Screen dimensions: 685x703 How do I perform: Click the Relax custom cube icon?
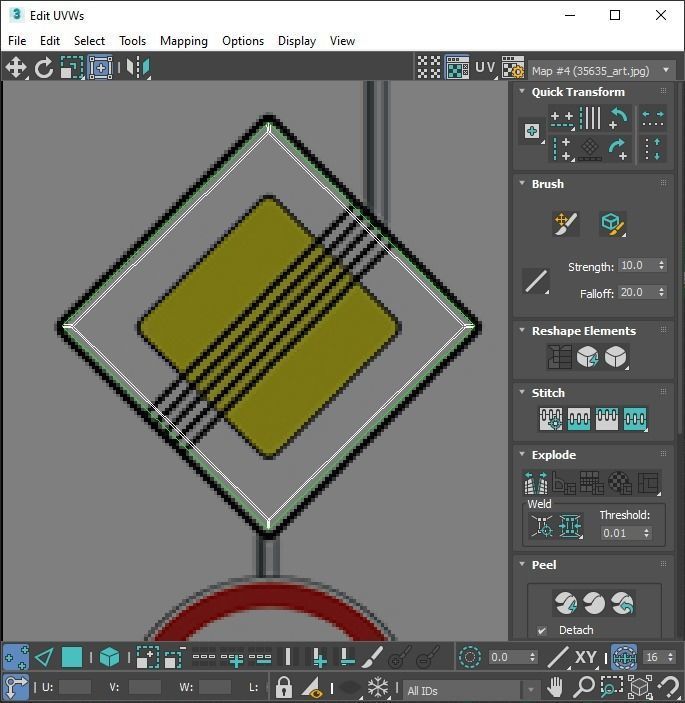coord(616,357)
